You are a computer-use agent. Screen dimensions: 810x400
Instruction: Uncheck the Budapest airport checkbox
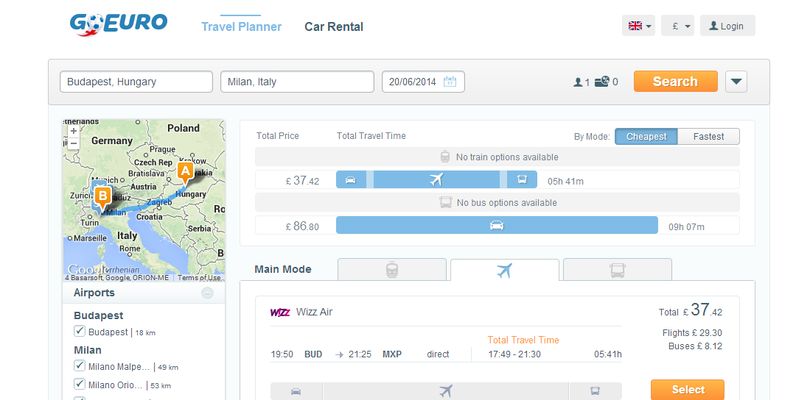tap(80, 331)
